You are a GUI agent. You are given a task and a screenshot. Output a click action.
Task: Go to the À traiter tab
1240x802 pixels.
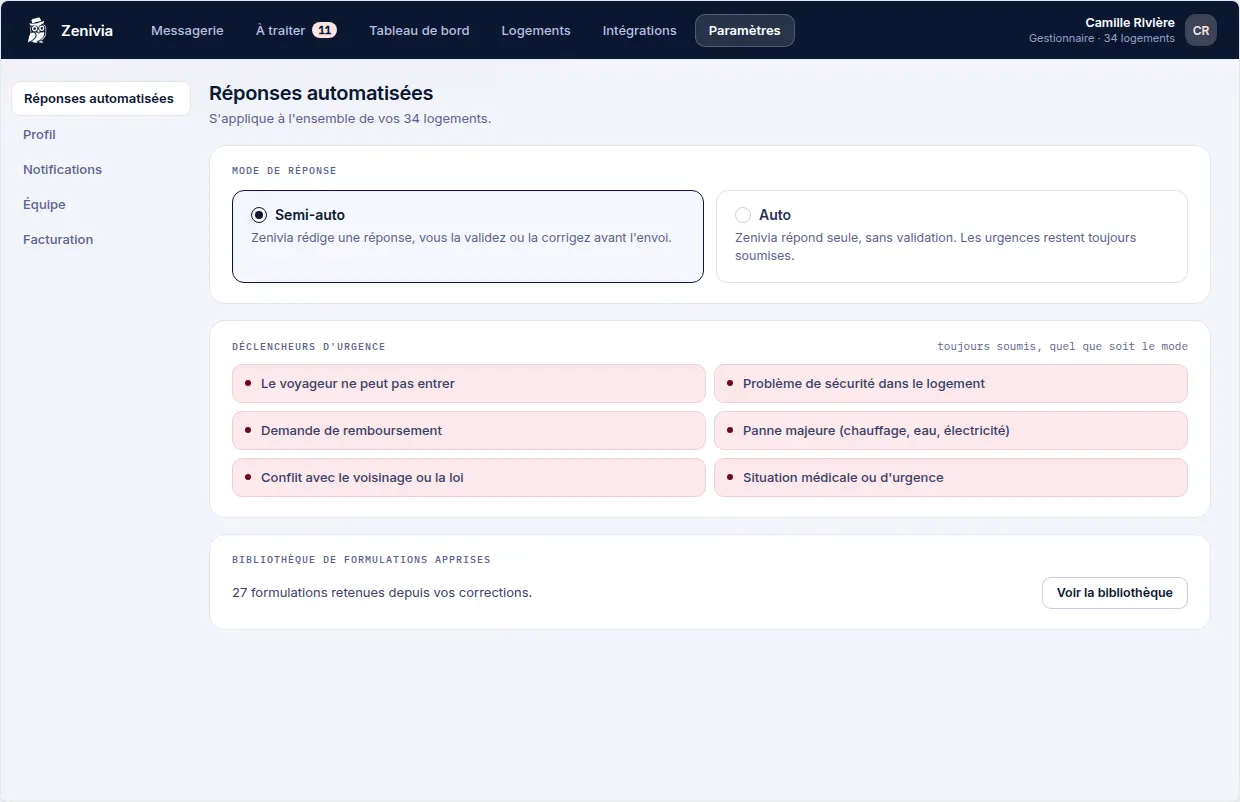[296, 30]
